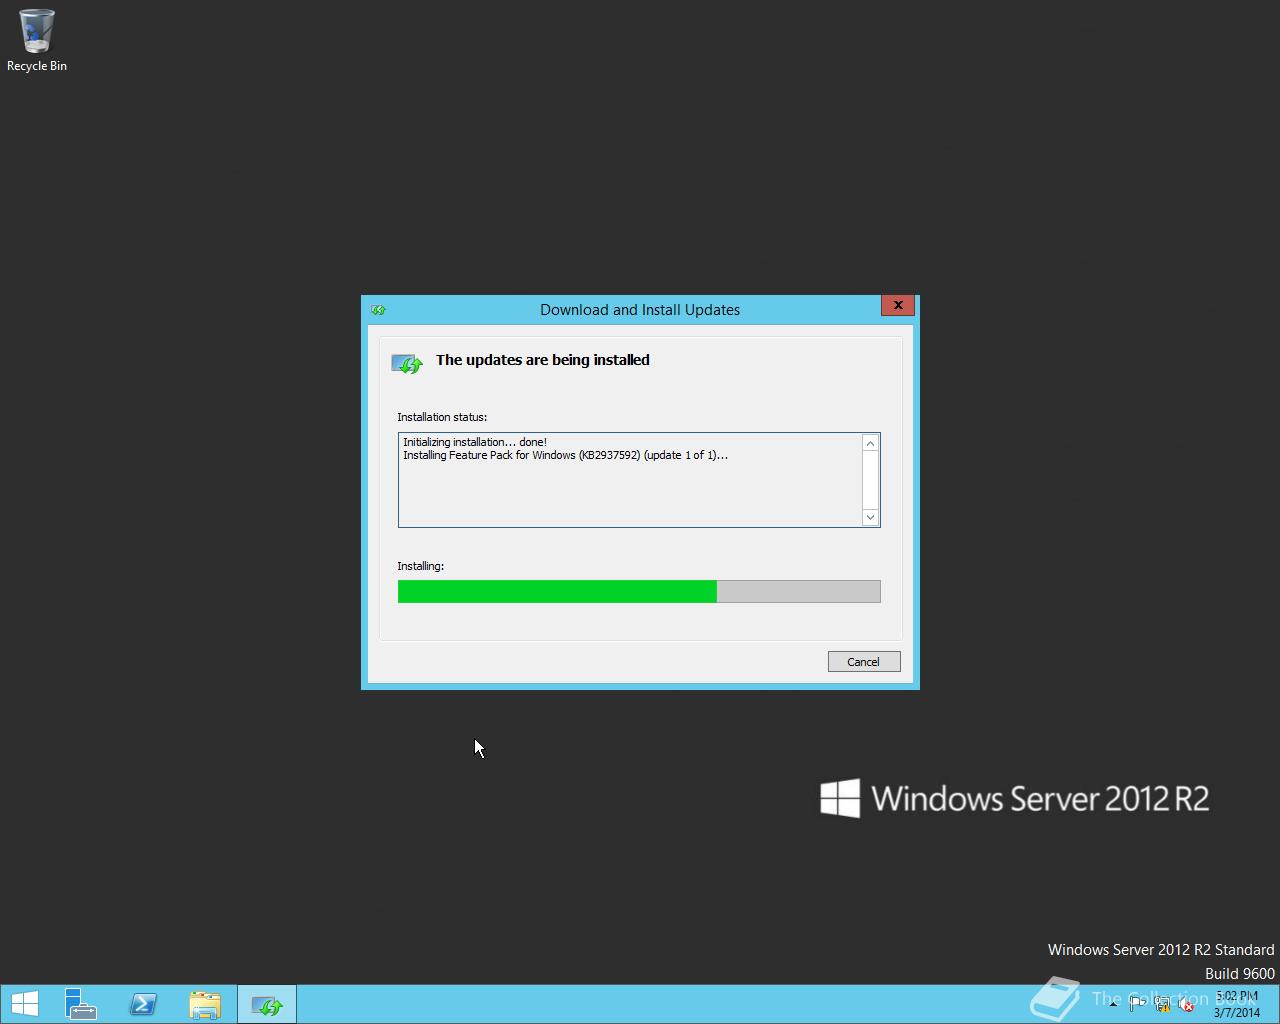Image resolution: width=1280 pixels, height=1024 pixels.
Task: Select the update installer taskbar button
Action: [x=267, y=1004]
